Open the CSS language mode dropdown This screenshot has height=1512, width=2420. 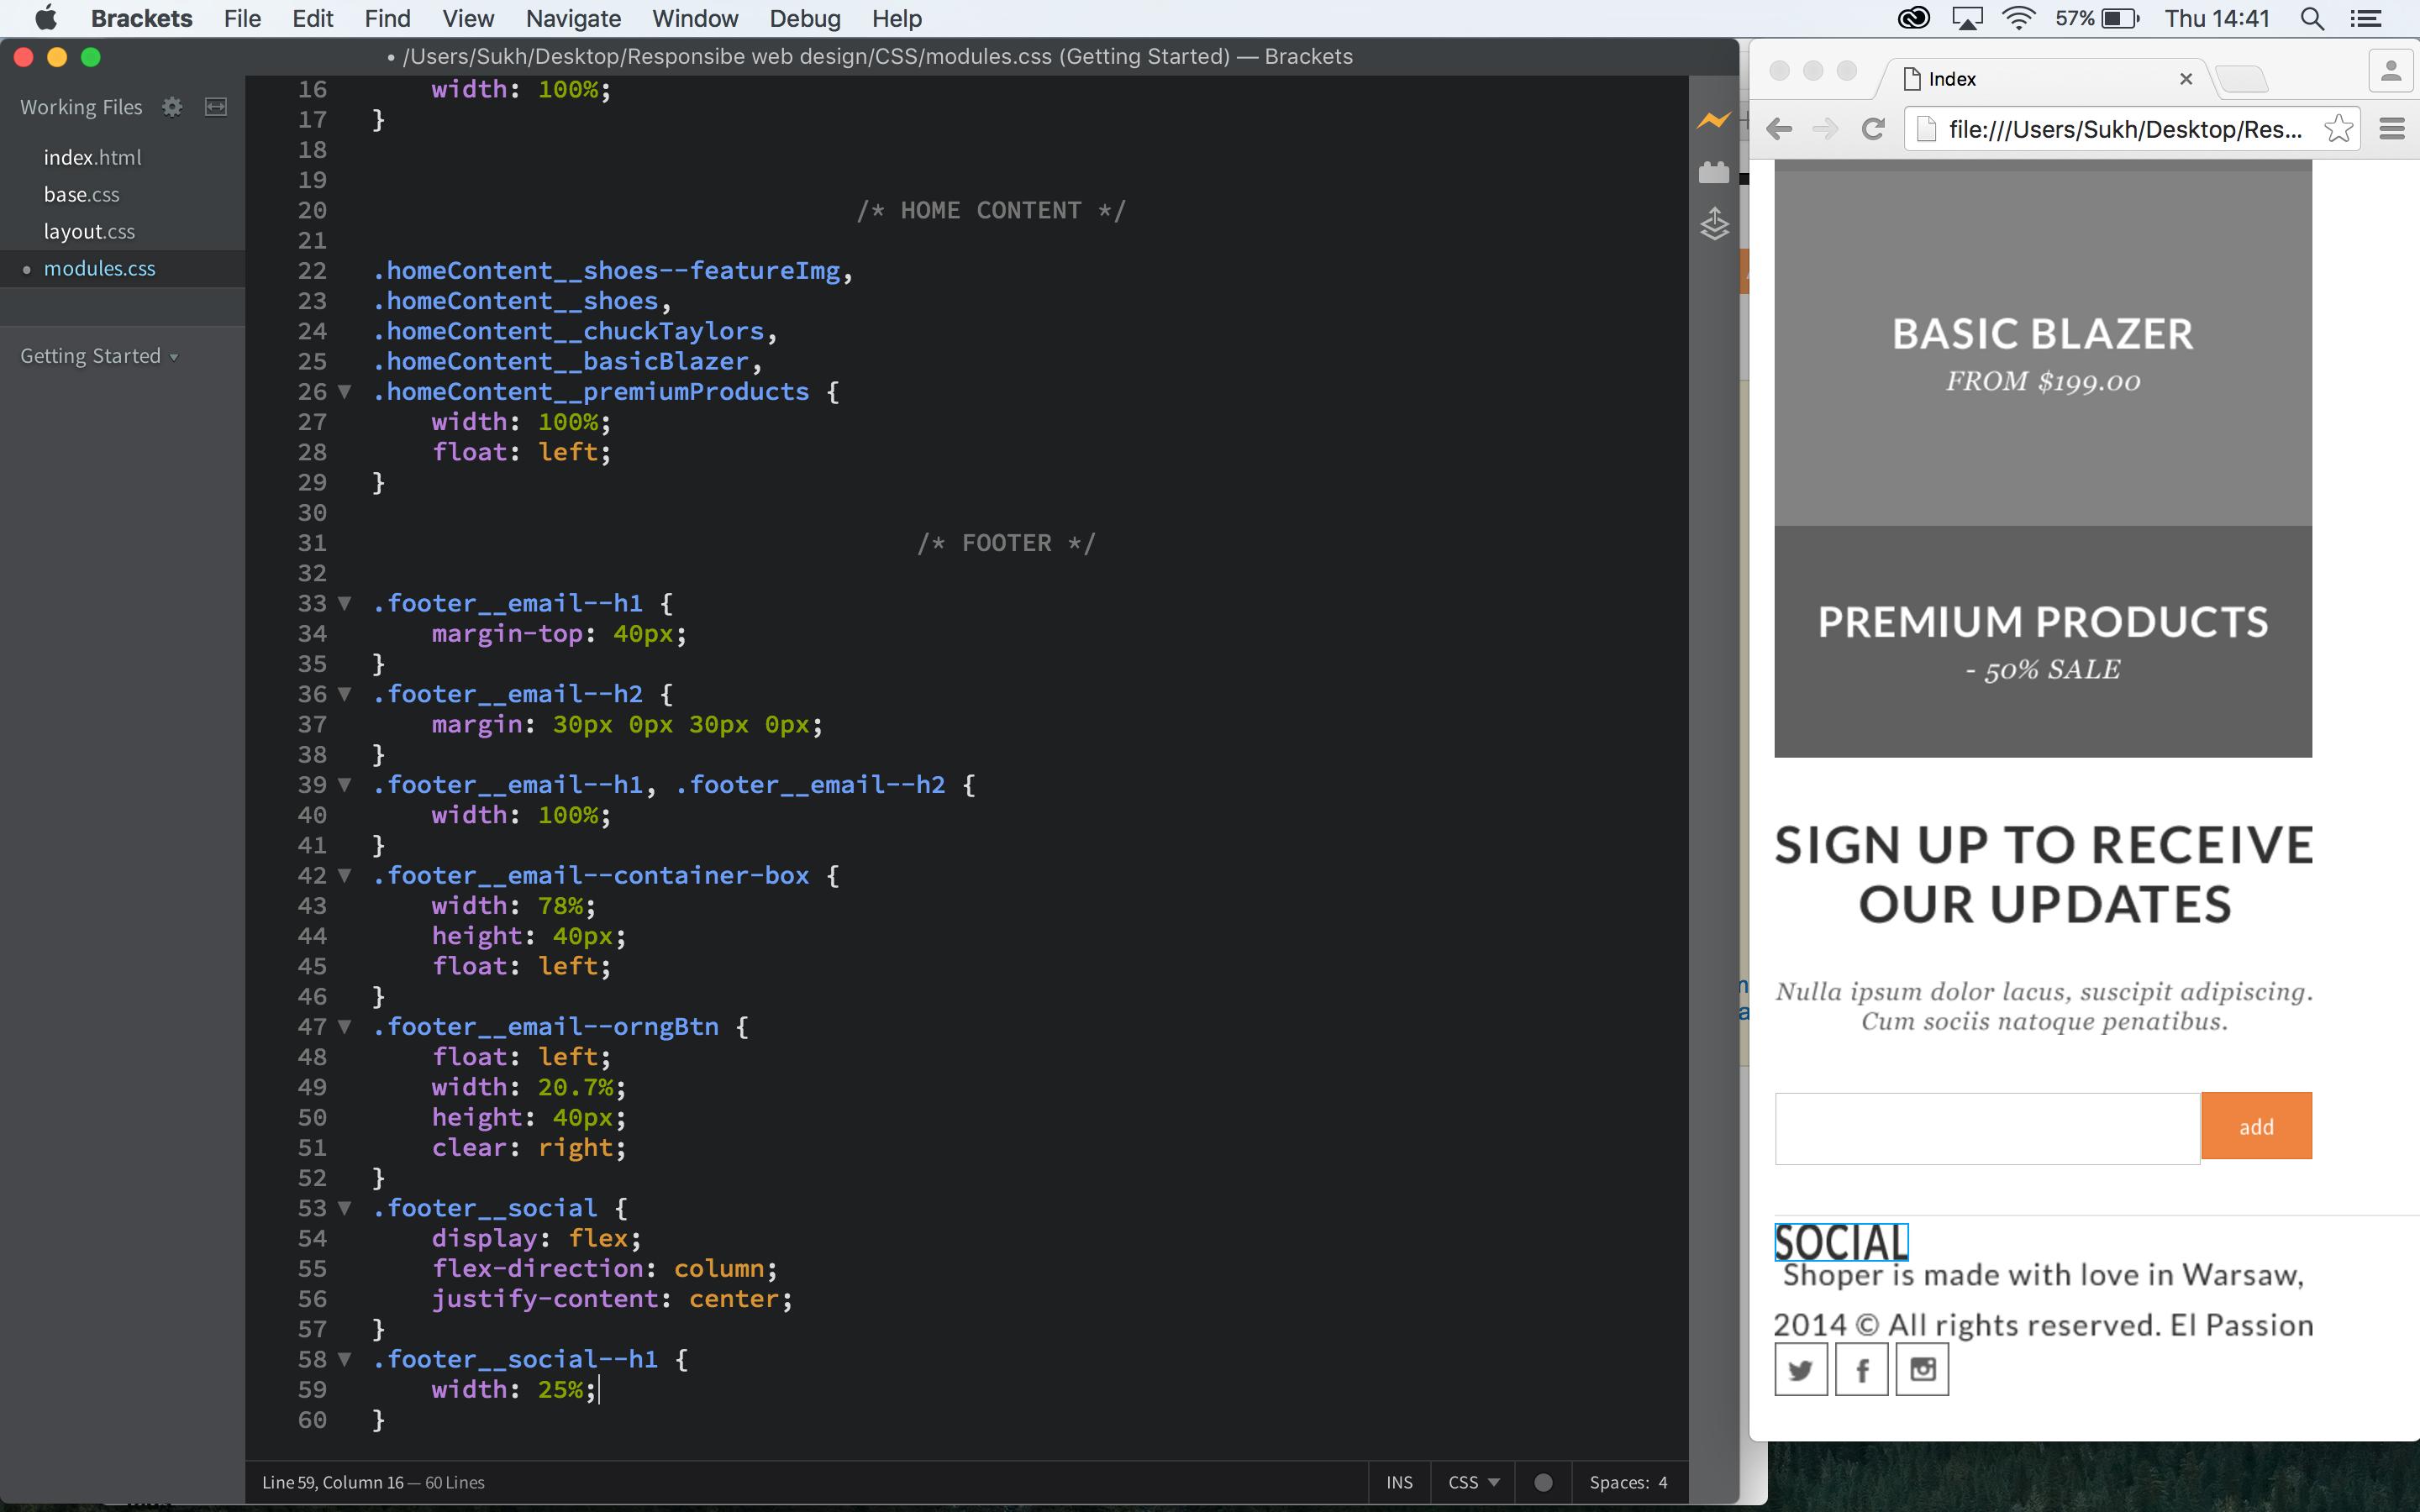1473,1482
